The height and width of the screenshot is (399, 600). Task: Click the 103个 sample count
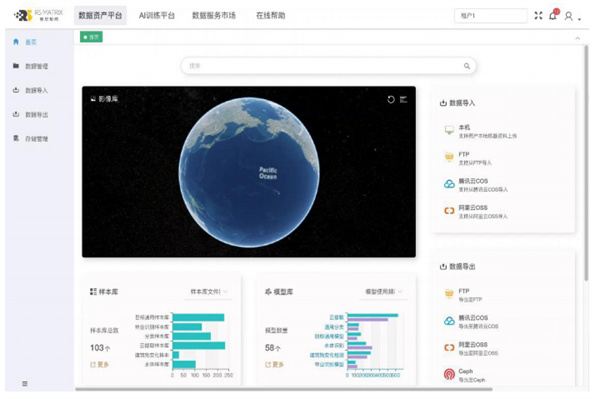(100, 348)
